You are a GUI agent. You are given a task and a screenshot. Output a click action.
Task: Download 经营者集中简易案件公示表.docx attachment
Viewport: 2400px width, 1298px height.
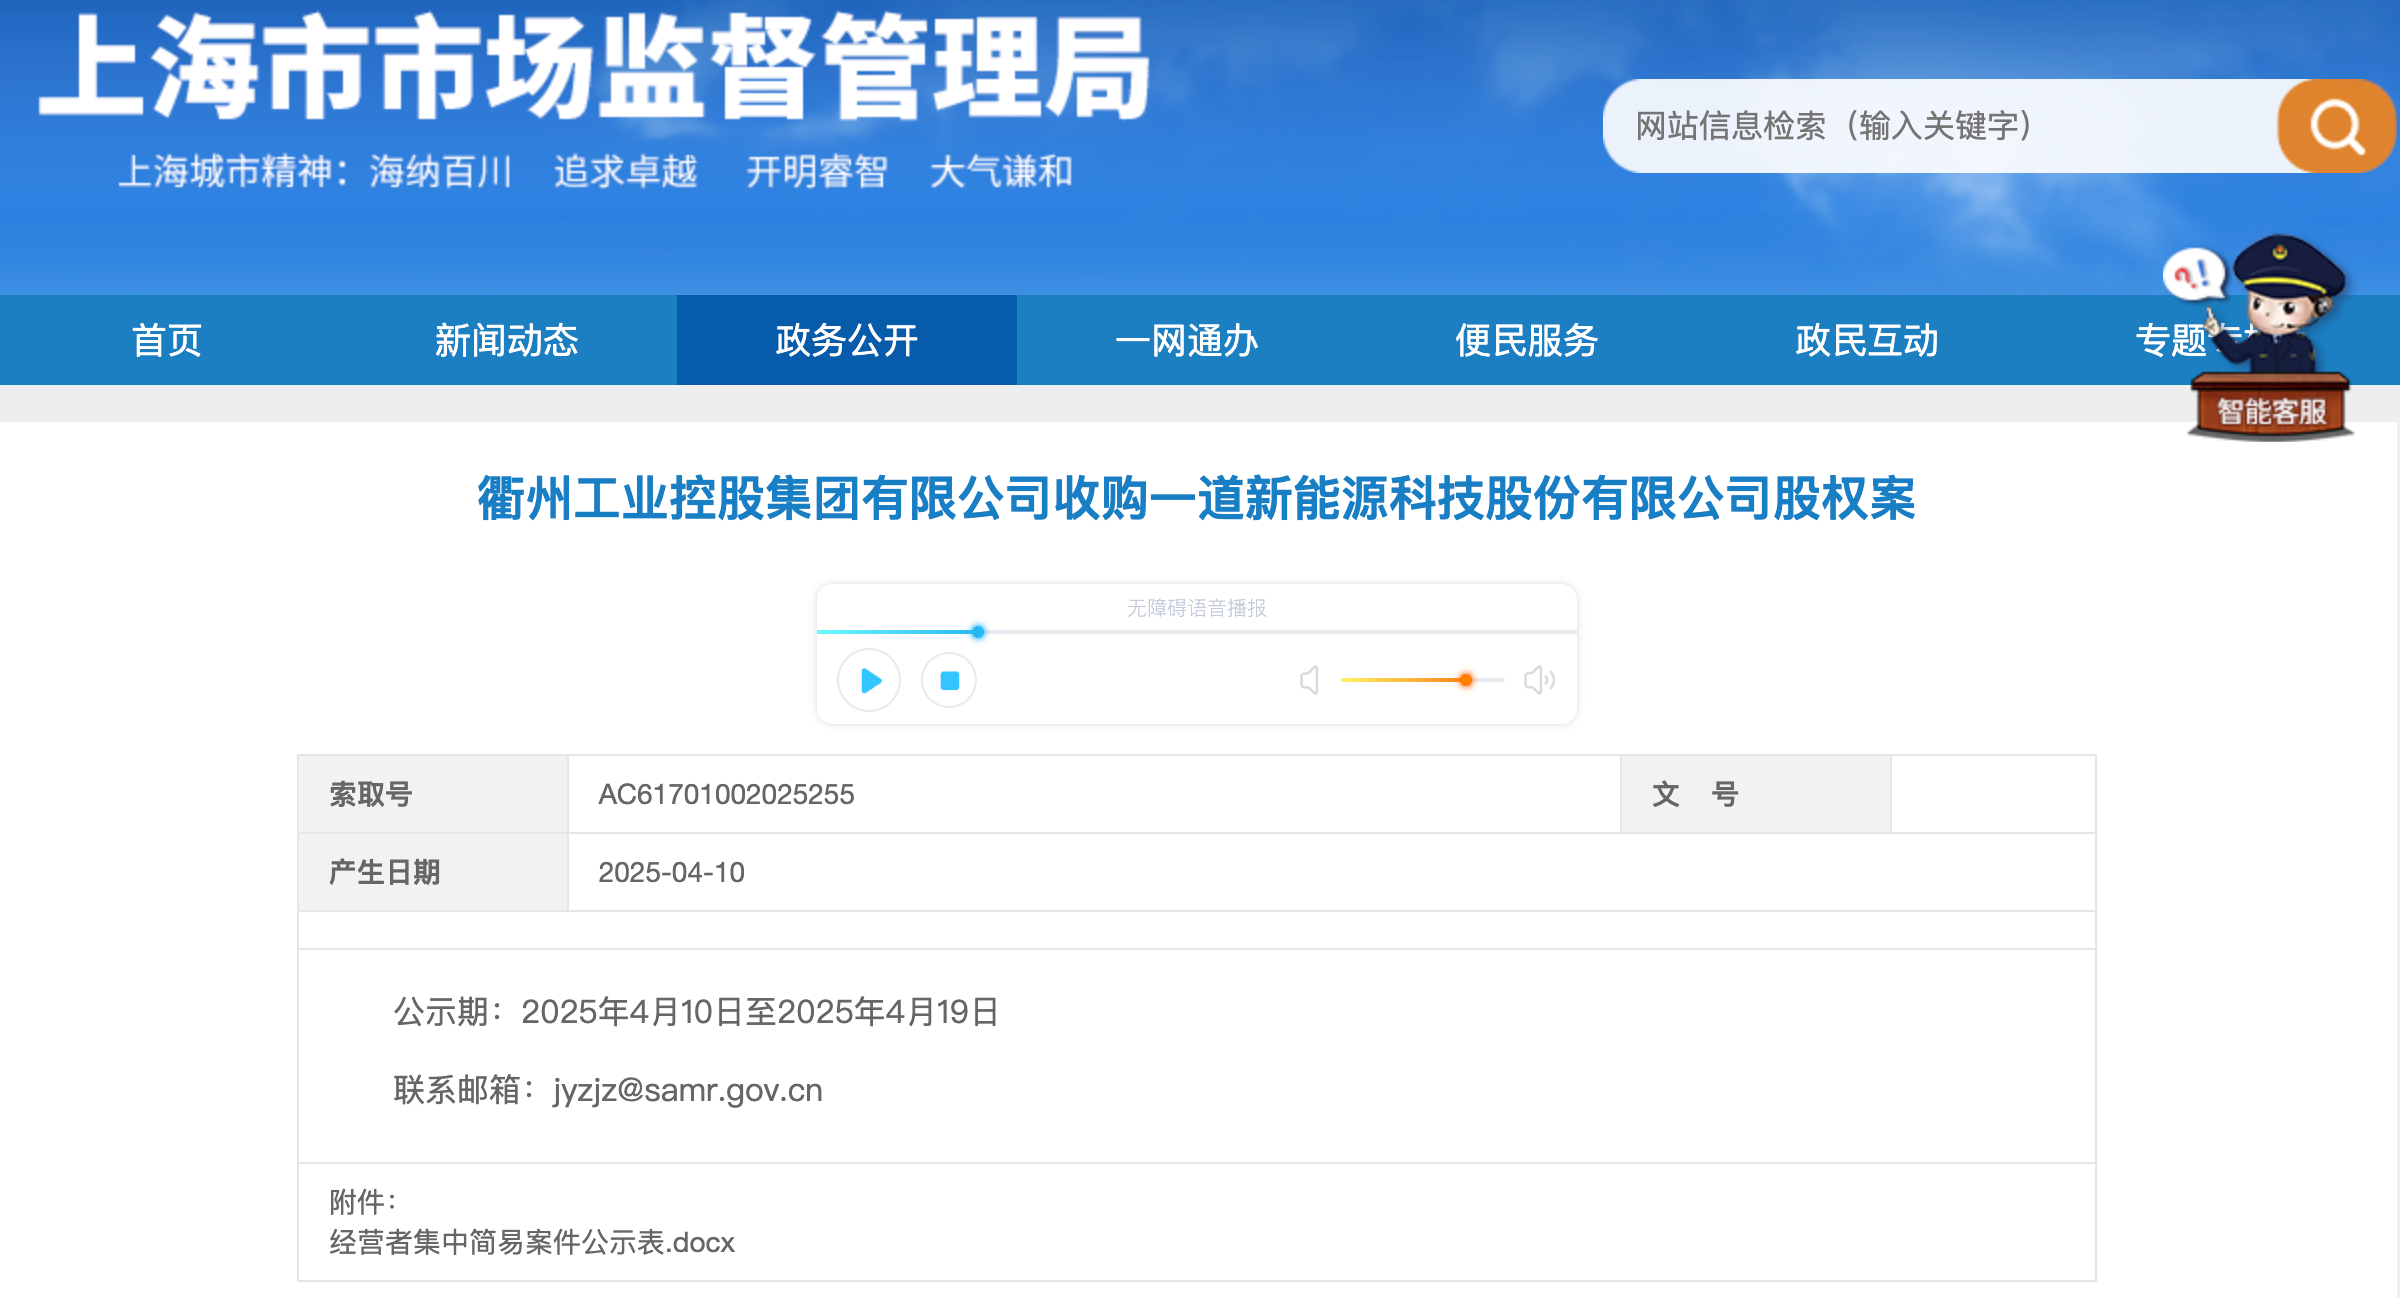click(x=532, y=1242)
